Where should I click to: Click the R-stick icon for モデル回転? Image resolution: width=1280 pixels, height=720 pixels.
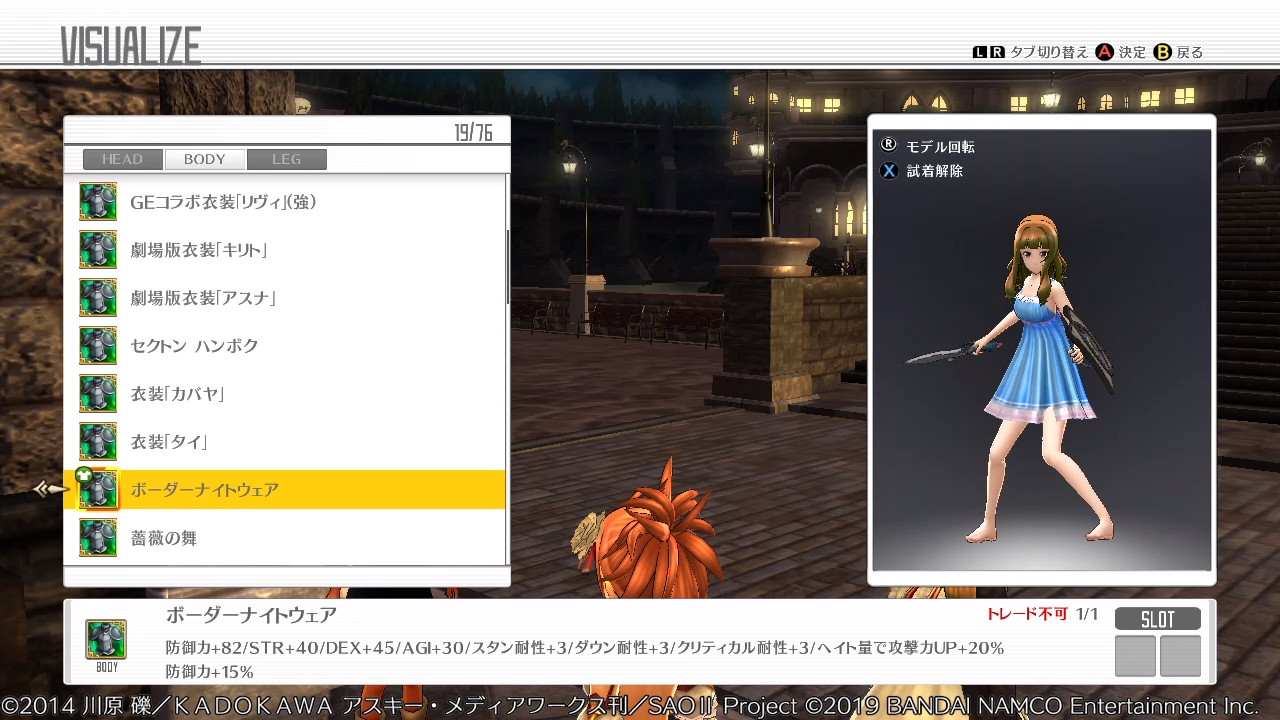point(888,145)
